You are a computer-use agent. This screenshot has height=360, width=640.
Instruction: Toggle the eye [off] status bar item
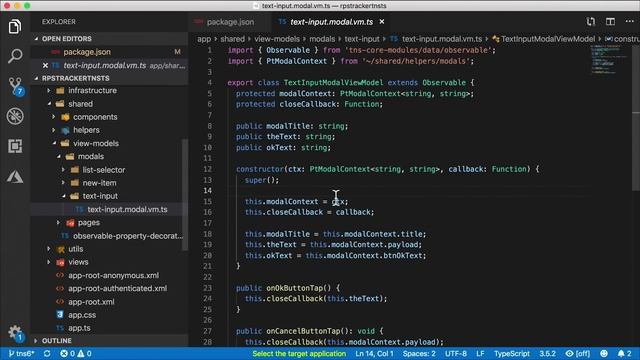click(x=578, y=353)
